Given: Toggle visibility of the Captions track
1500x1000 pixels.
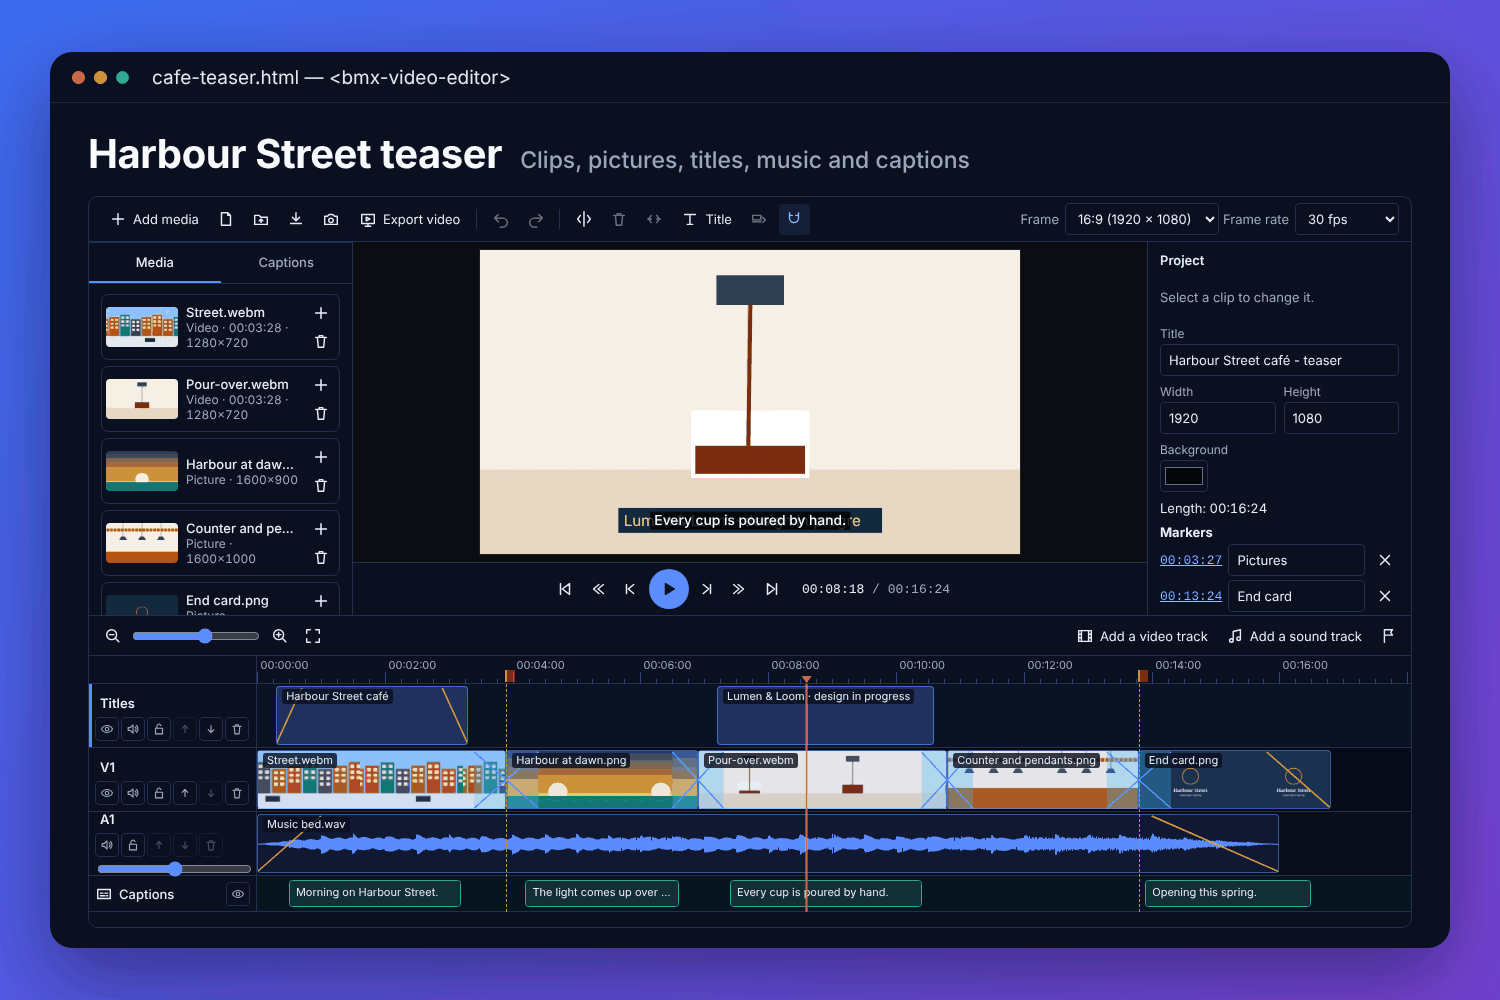Looking at the screenshot, I should 238,894.
